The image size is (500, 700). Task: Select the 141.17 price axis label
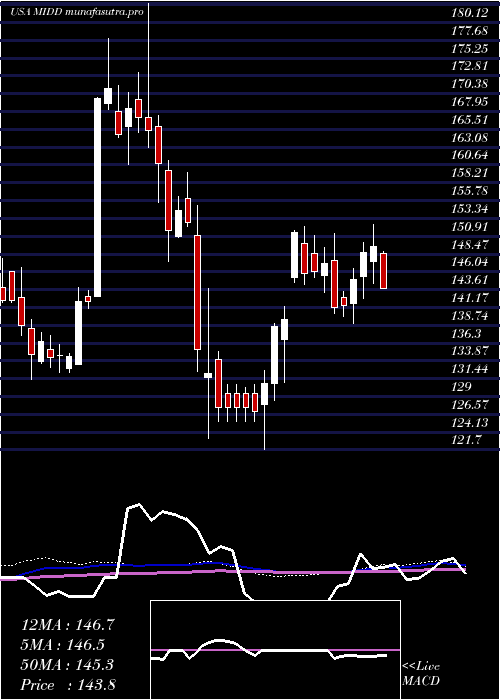pos(470,298)
